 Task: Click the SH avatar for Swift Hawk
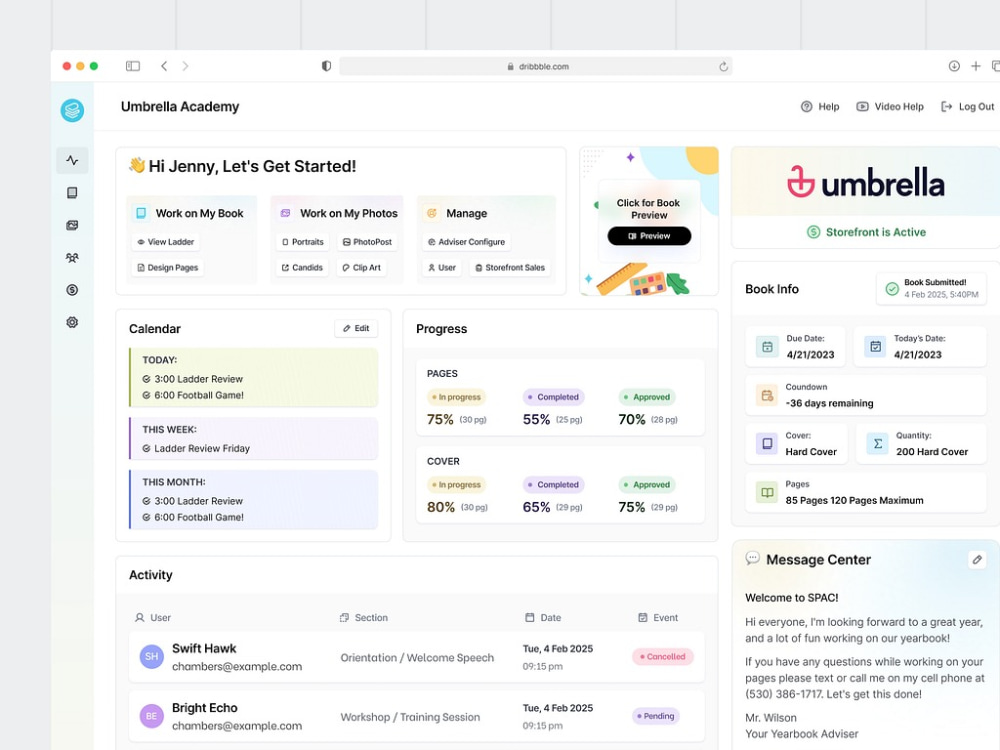click(x=152, y=656)
